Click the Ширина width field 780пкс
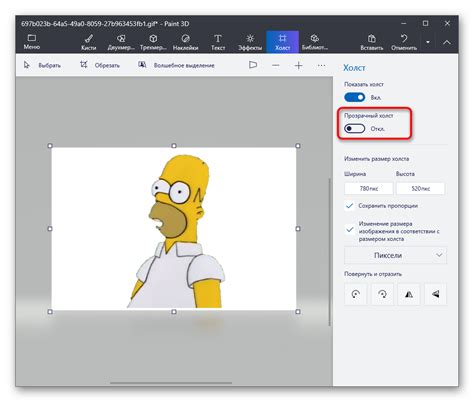Image resolution: width=474 pixels, height=402 pixels. tap(368, 189)
